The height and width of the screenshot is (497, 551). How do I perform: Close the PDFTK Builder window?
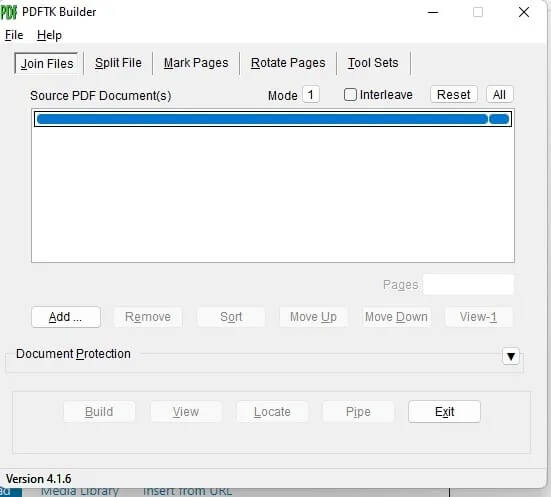coord(524,12)
